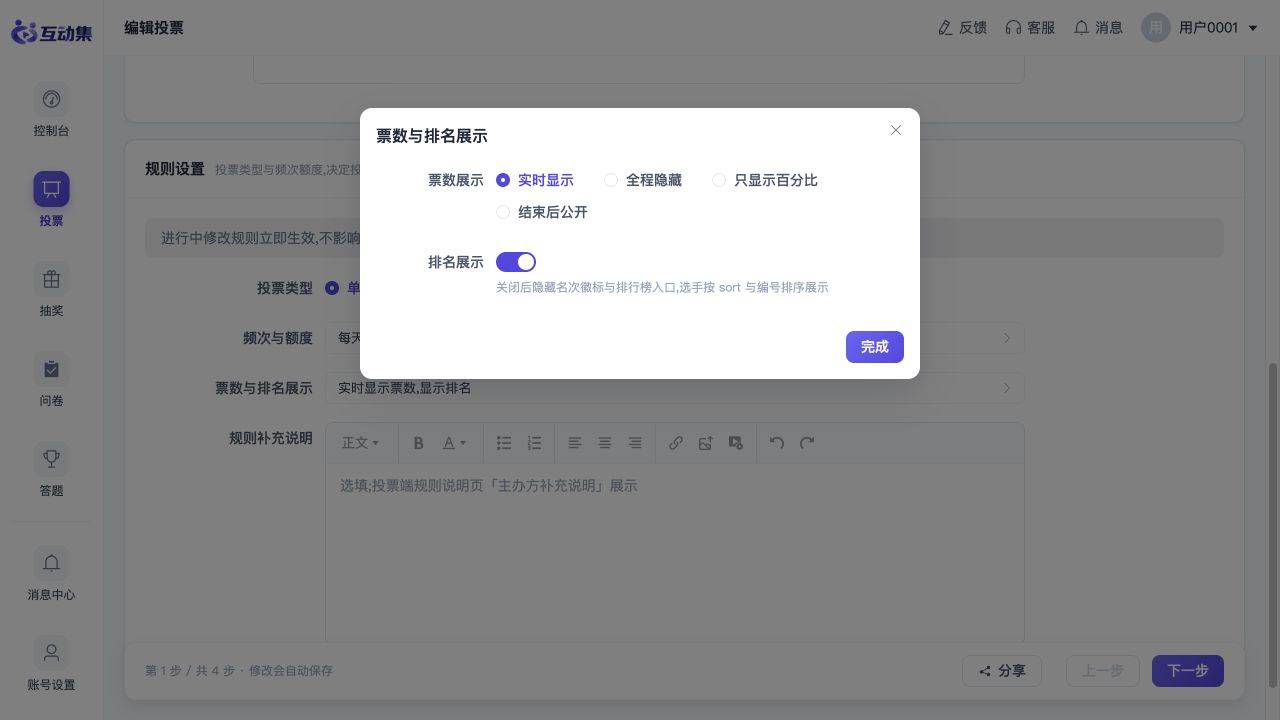Toggle the 排名展示 ranking switch

[516, 262]
